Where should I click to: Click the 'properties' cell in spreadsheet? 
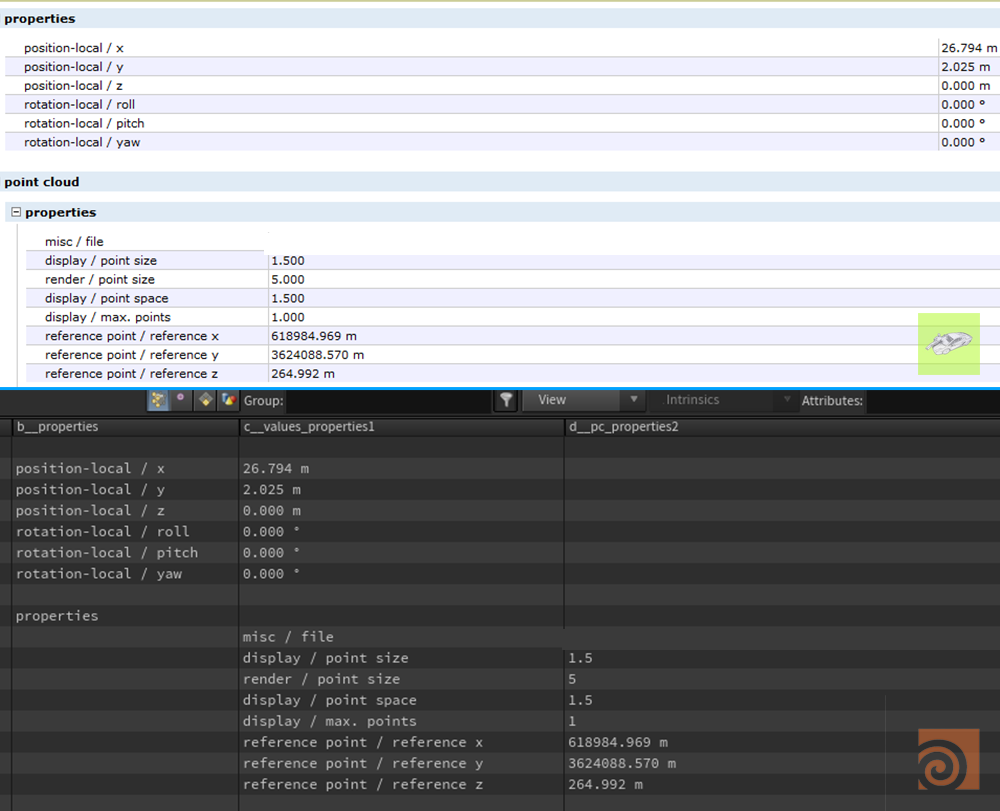click(x=126, y=616)
